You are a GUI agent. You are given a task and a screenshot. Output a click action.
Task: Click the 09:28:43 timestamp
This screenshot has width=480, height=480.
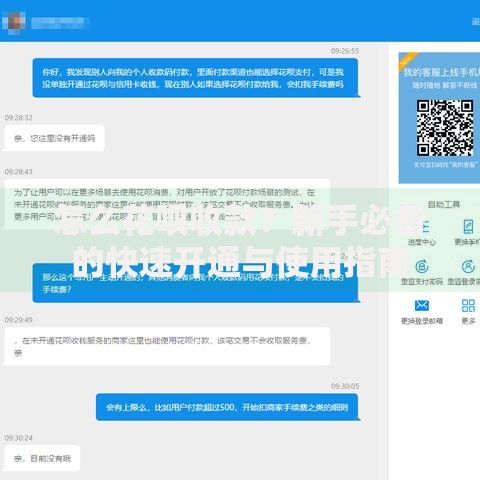[19, 172]
